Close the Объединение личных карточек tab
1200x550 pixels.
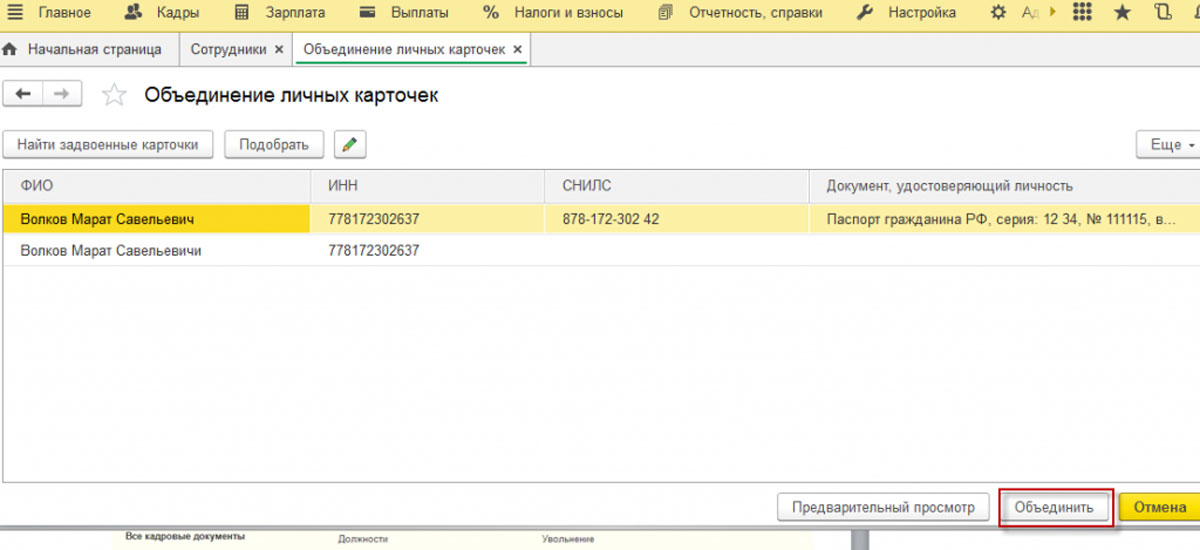(x=516, y=49)
